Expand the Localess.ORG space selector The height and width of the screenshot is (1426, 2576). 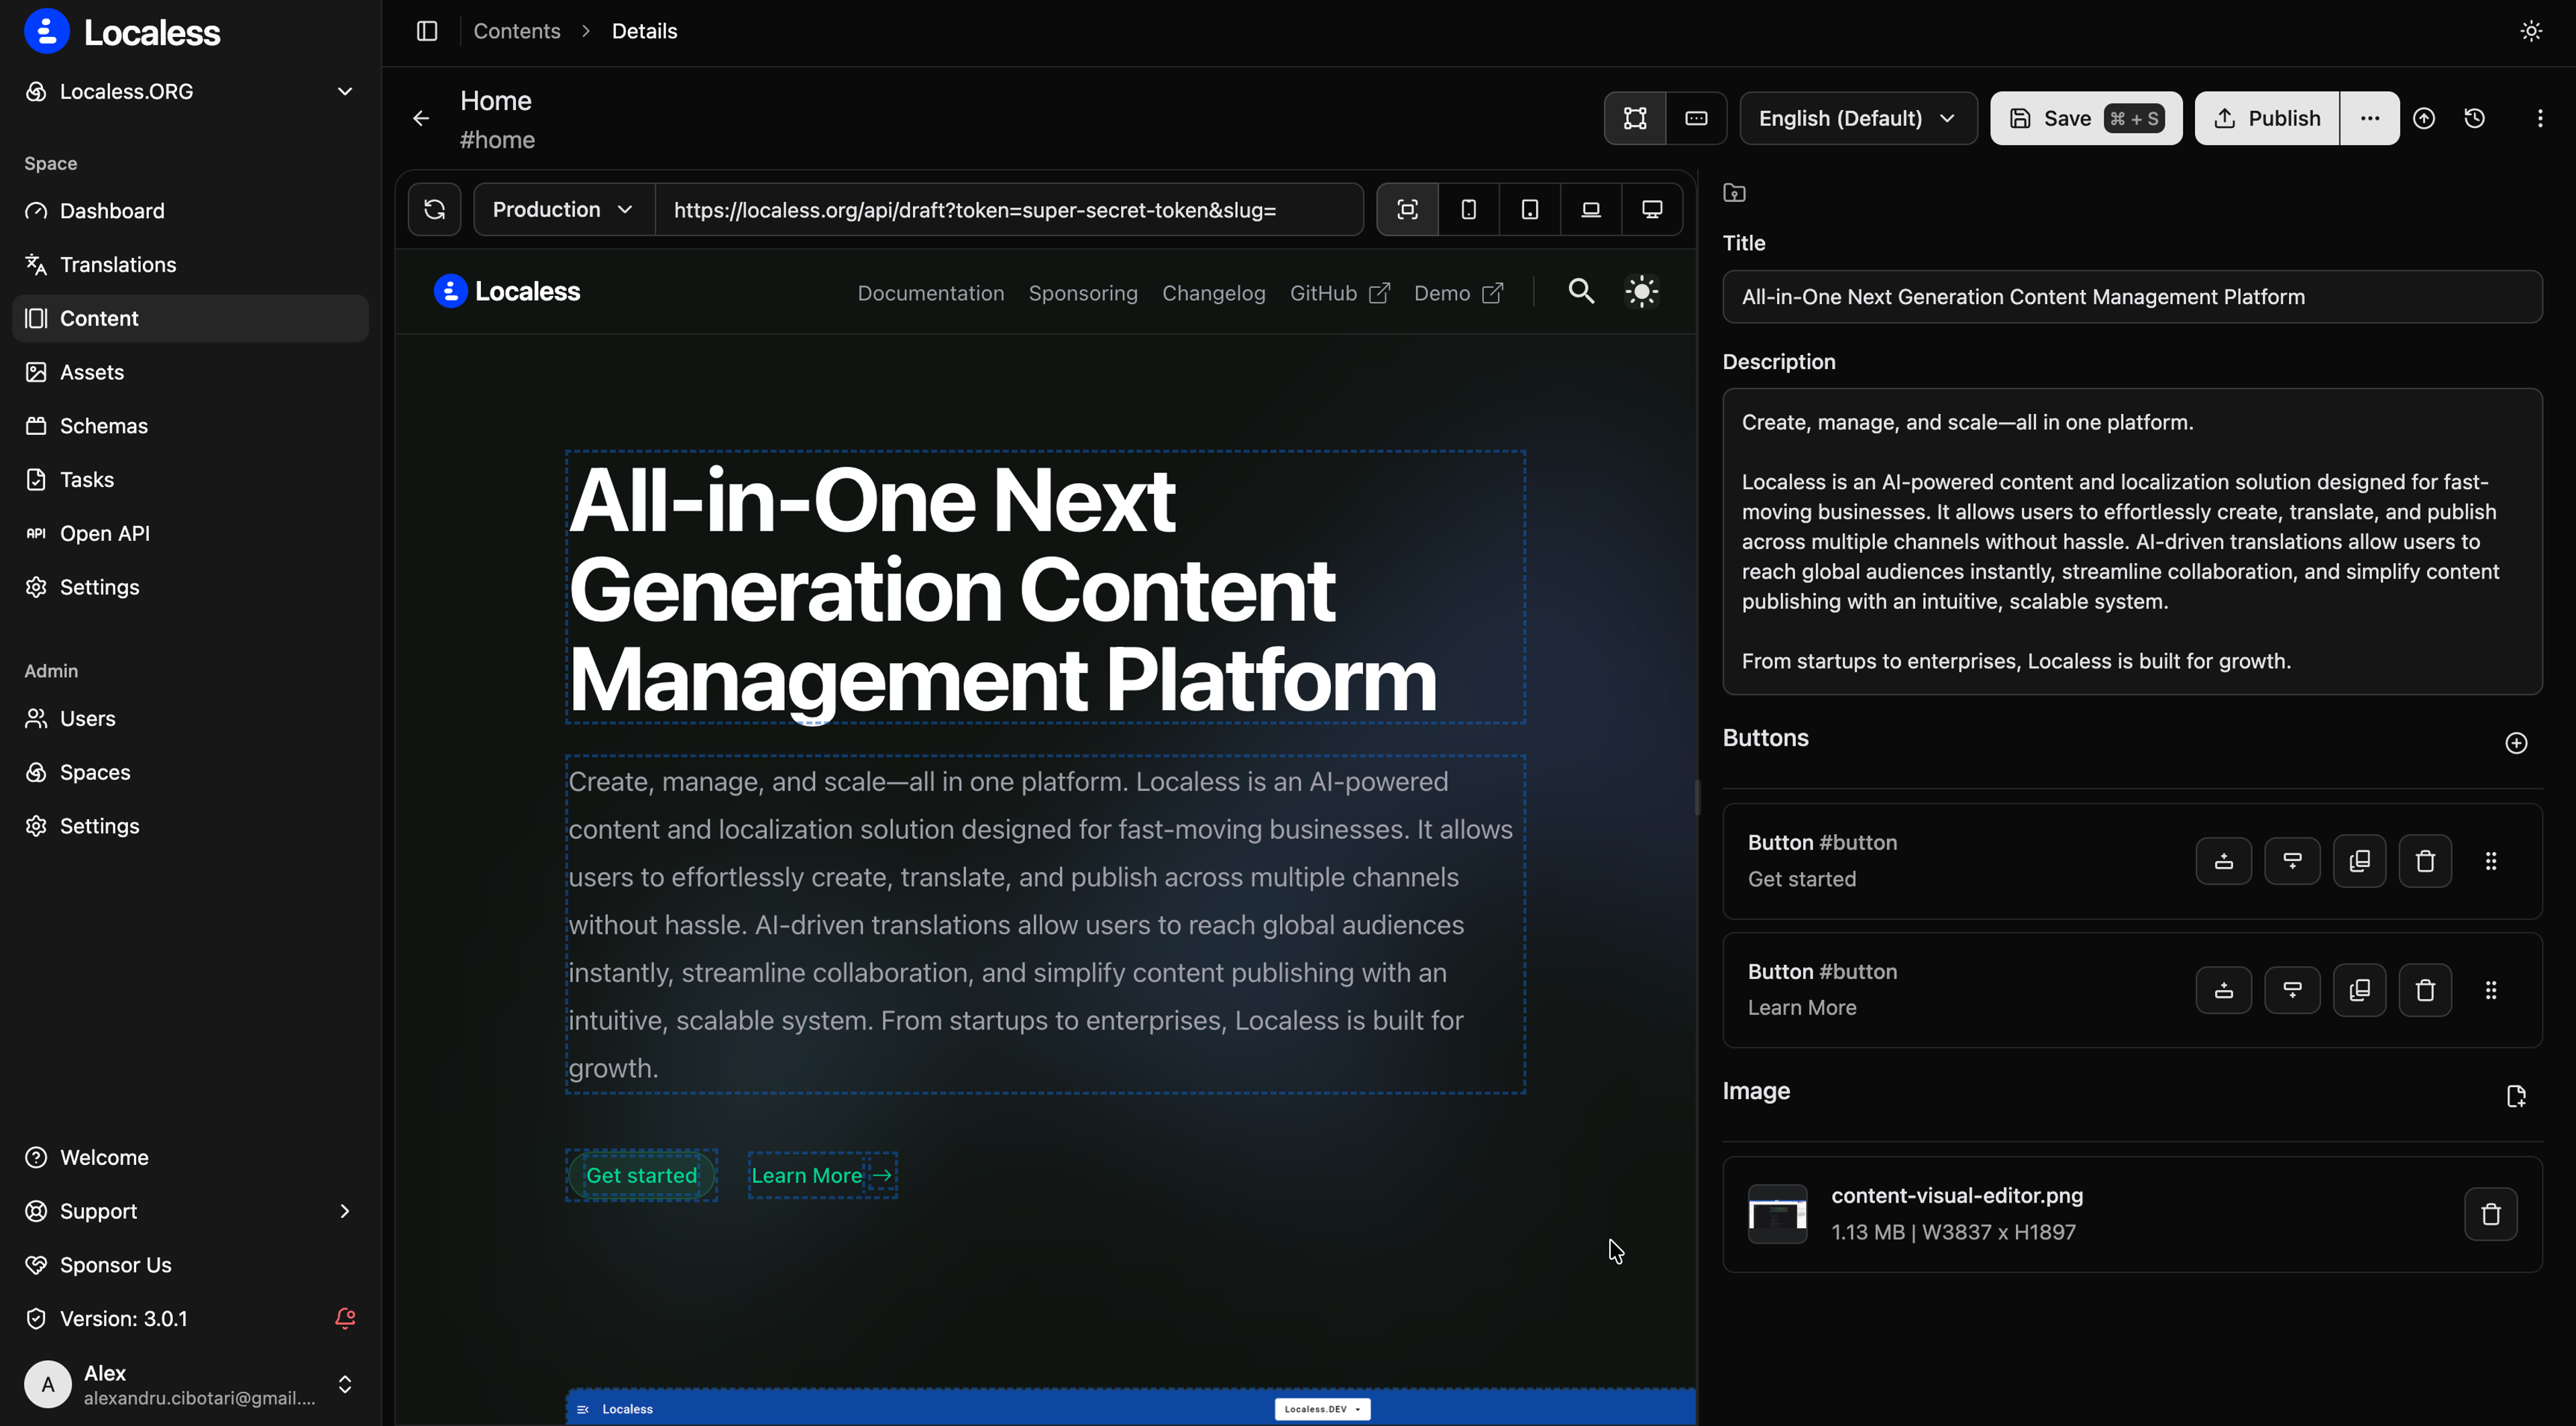coord(190,92)
